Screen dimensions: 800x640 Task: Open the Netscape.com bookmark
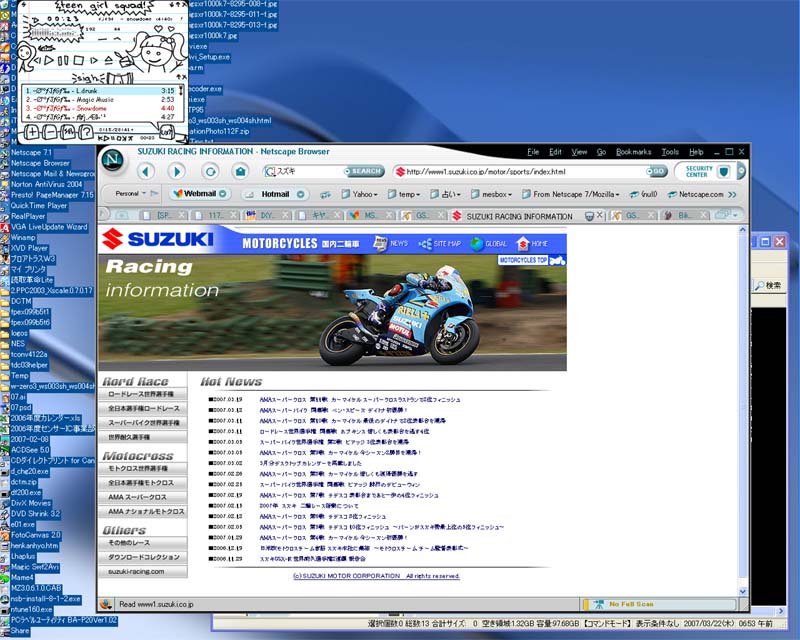tap(695, 194)
